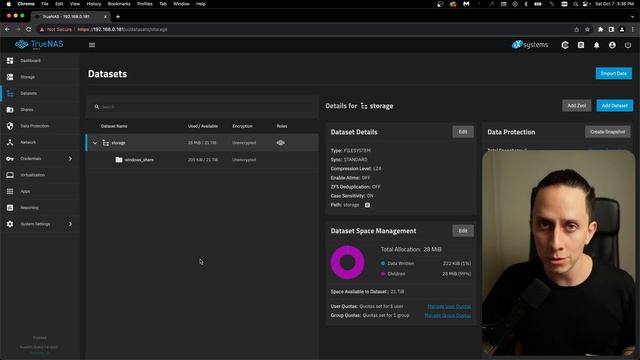Click the Import Data button
Image resolution: width=640 pixels, height=360 pixels.
(613, 73)
